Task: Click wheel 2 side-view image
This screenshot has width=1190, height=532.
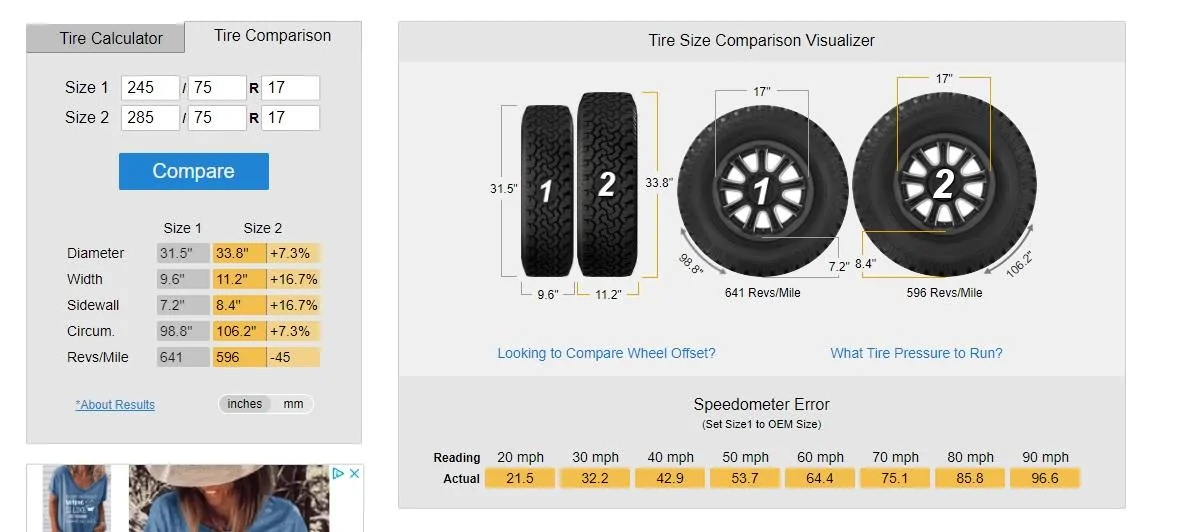Action: click(944, 185)
